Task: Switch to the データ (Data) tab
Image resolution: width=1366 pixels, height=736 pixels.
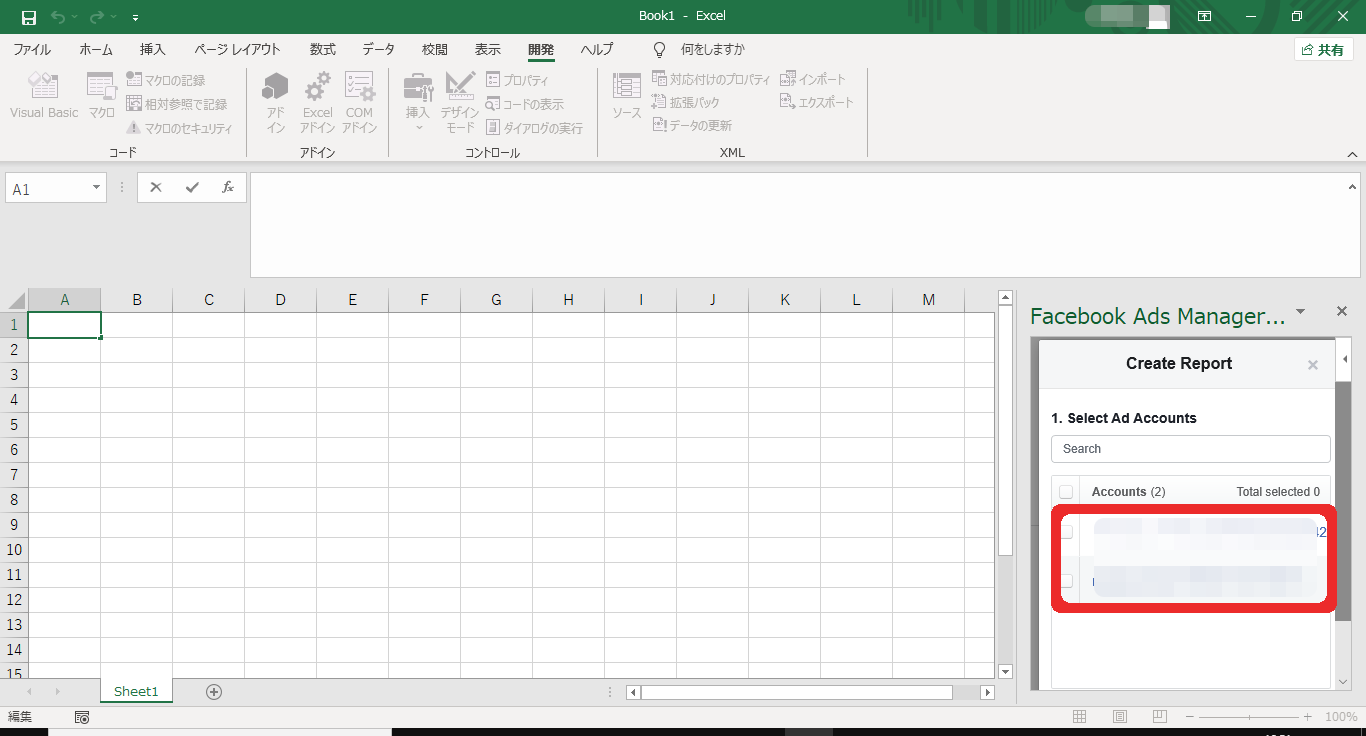Action: point(378,49)
